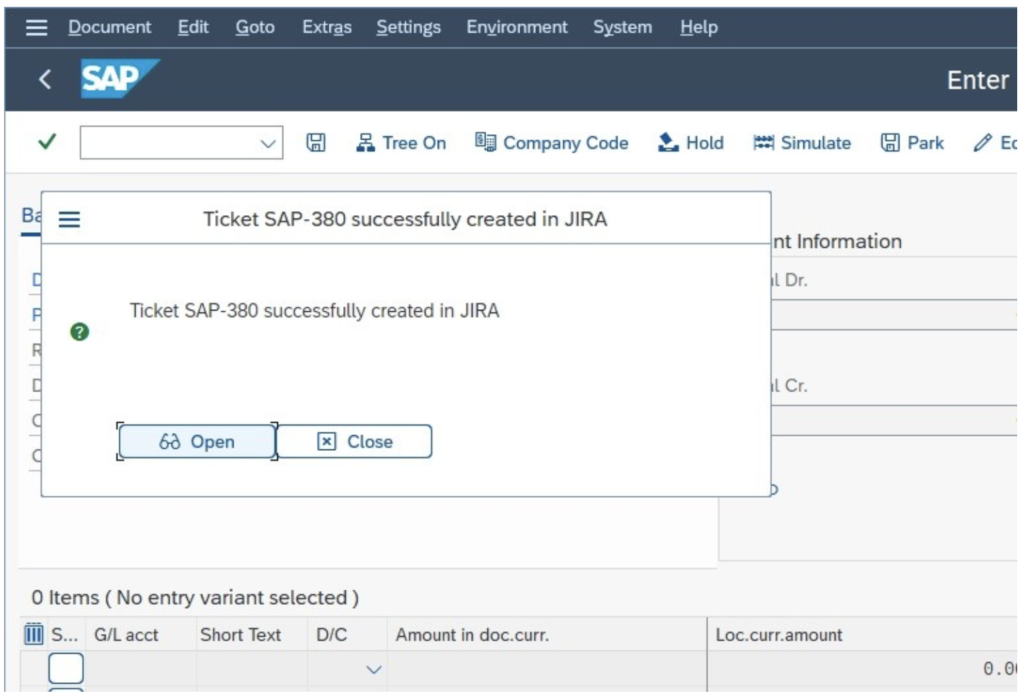Open the dialog's hamburger menu
This screenshot has width=1024, height=700.
tap(69, 219)
